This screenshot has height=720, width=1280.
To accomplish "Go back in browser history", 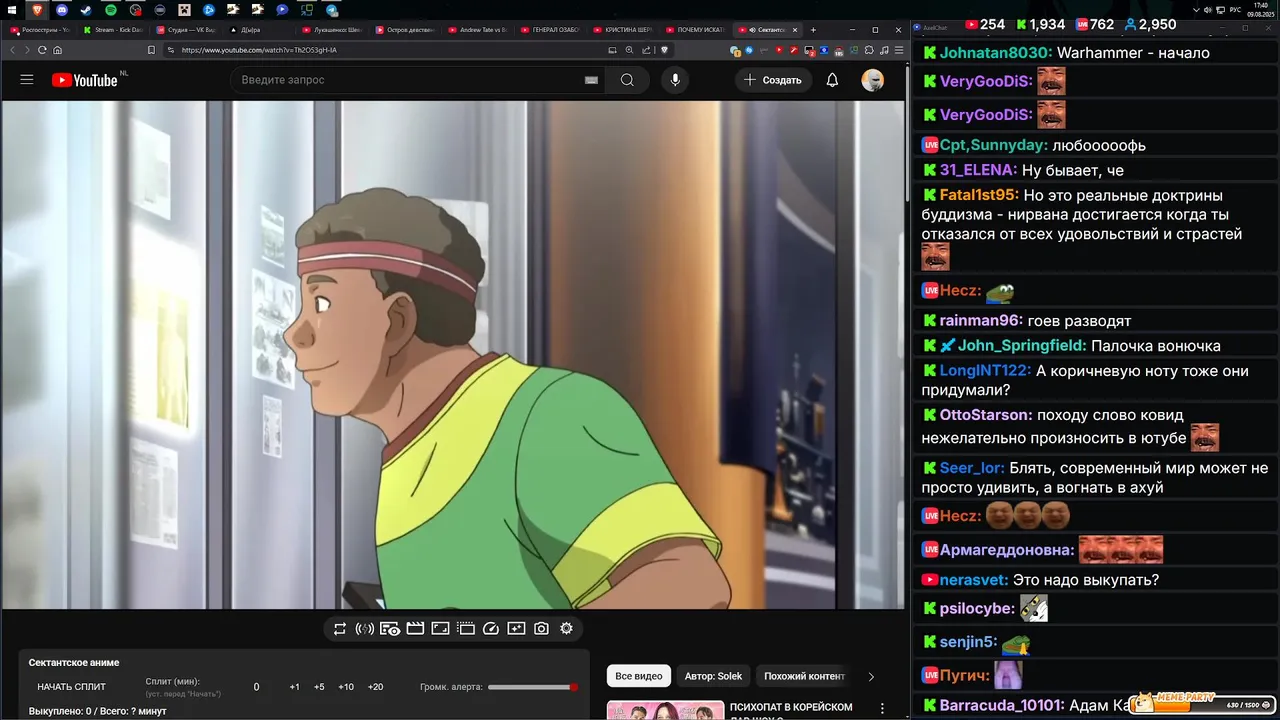I will point(13,50).
